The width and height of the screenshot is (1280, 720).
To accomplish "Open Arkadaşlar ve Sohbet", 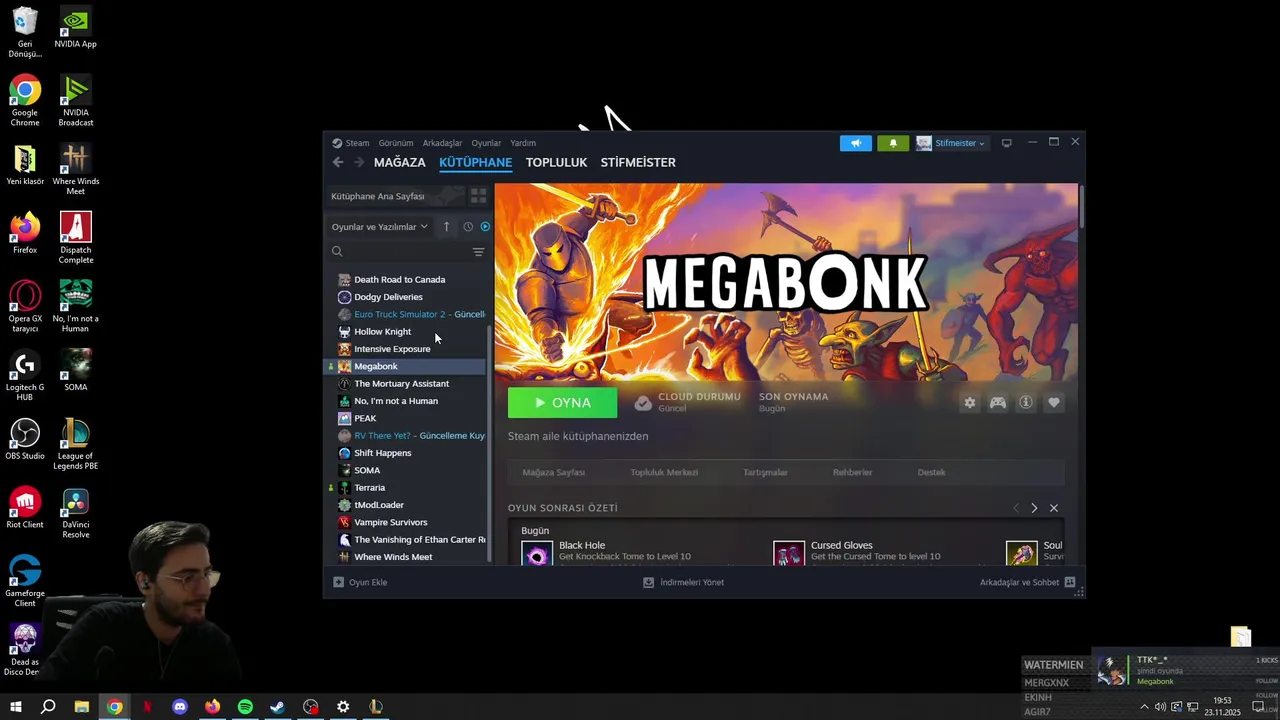I will pos(1027,582).
